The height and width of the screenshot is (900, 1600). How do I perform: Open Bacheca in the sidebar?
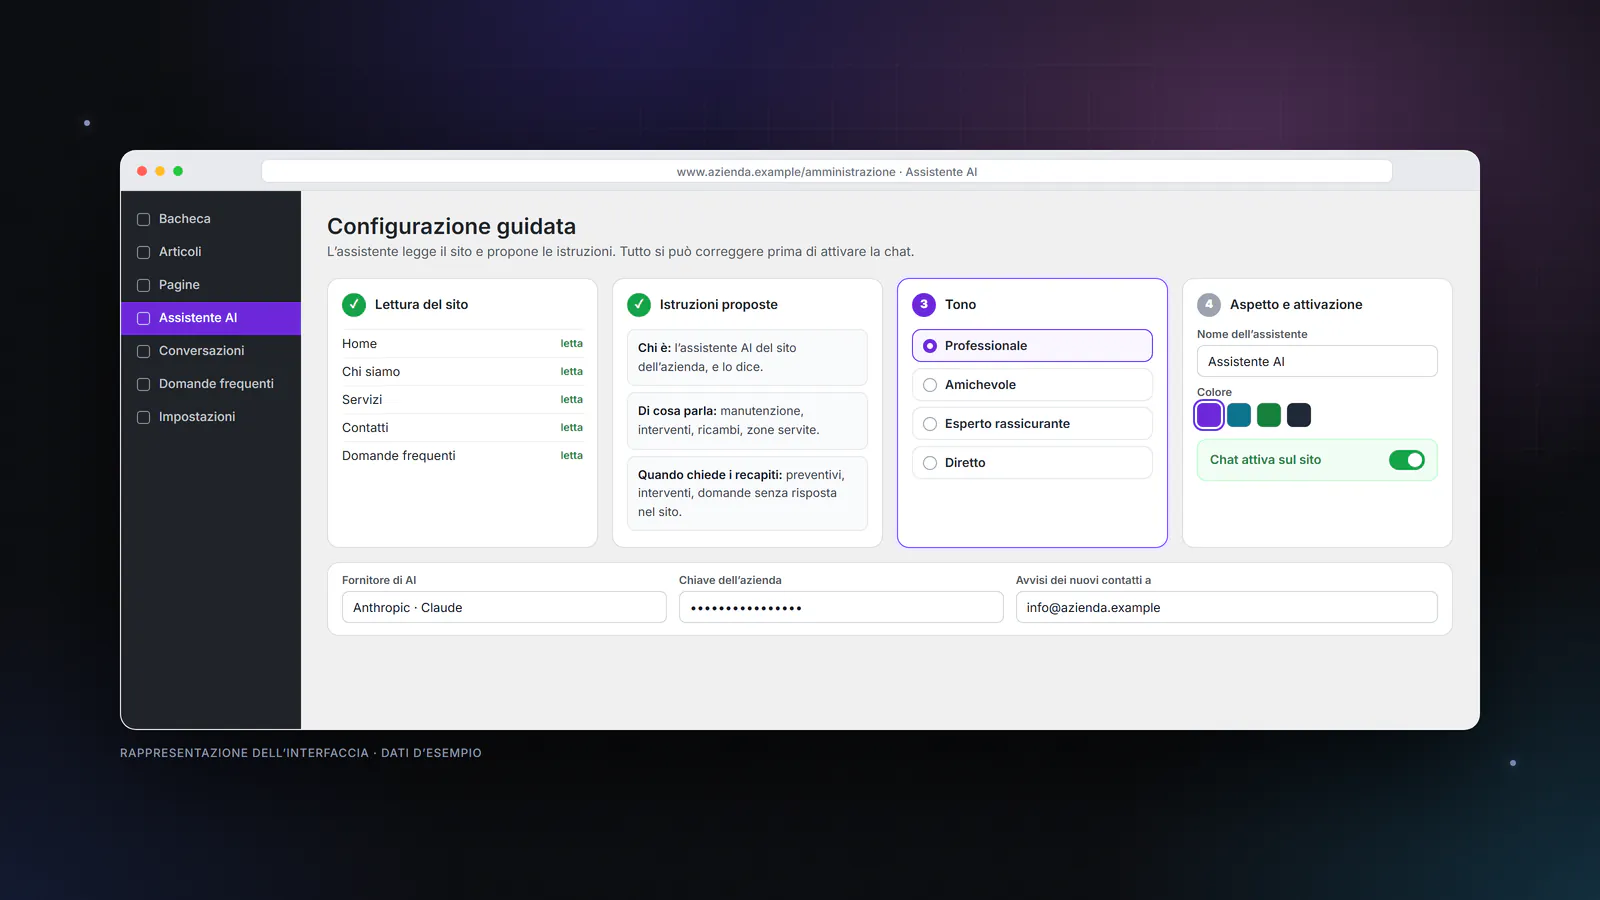point(211,219)
